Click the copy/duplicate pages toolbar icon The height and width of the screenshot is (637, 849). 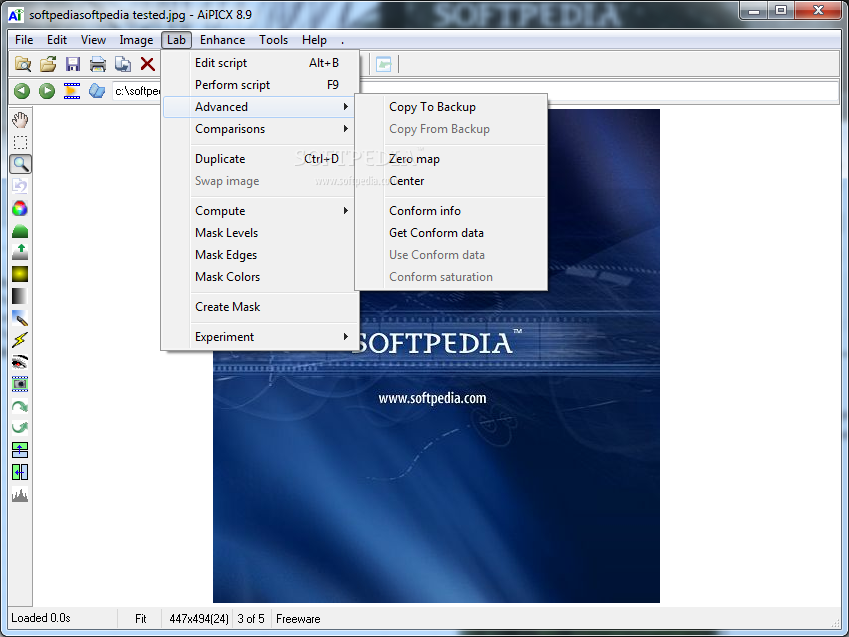coord(123,64)
